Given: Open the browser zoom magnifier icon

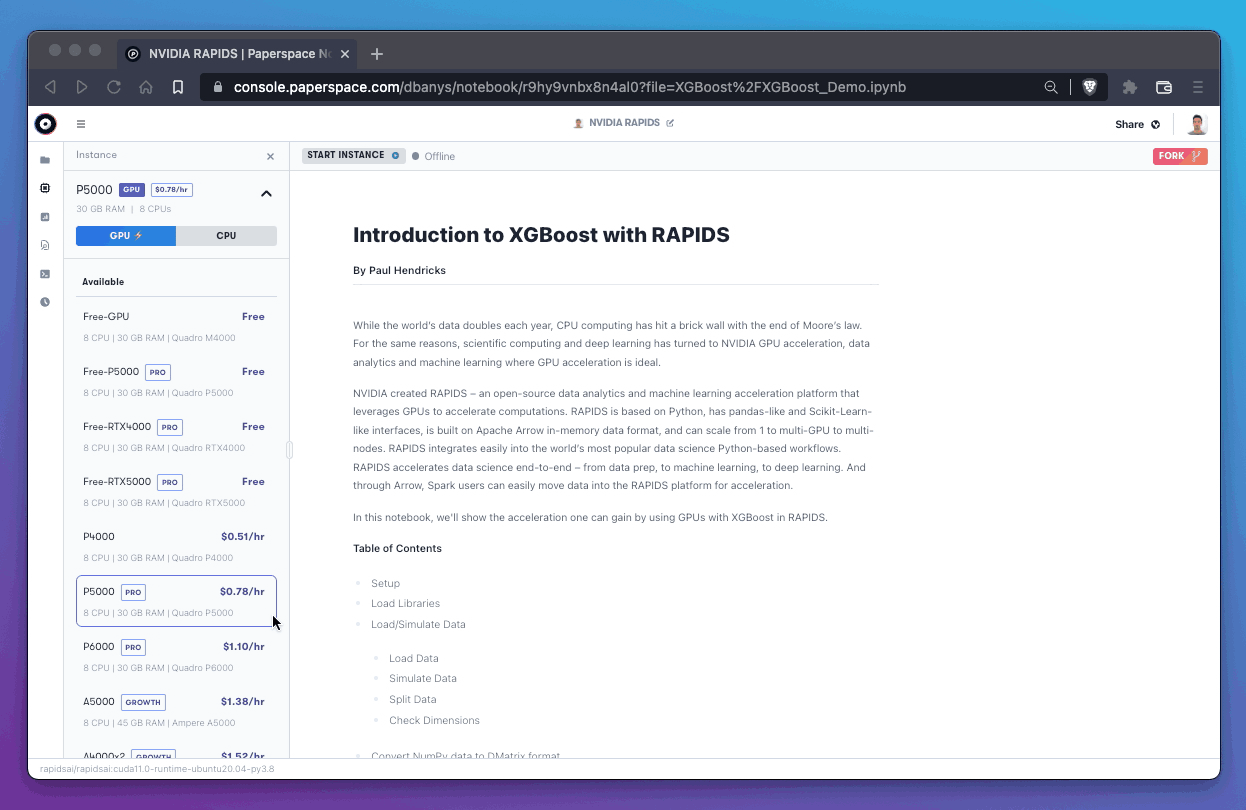Looking at the screenshot, I should click(x=1051, y=87).
